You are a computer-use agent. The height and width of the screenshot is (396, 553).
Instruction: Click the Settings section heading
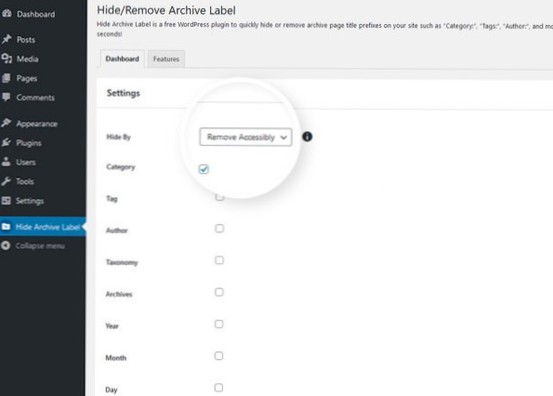pos(123,93)
